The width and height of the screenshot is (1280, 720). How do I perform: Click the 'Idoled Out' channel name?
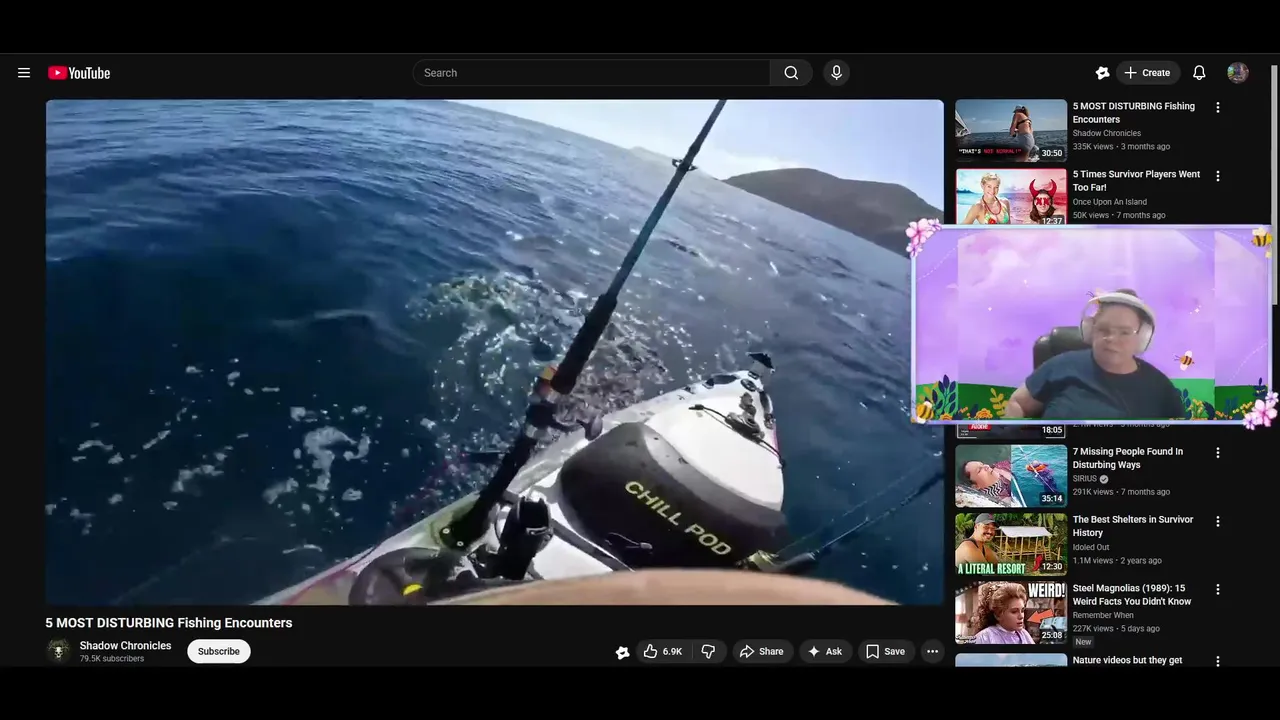(x=1091, y=547)
